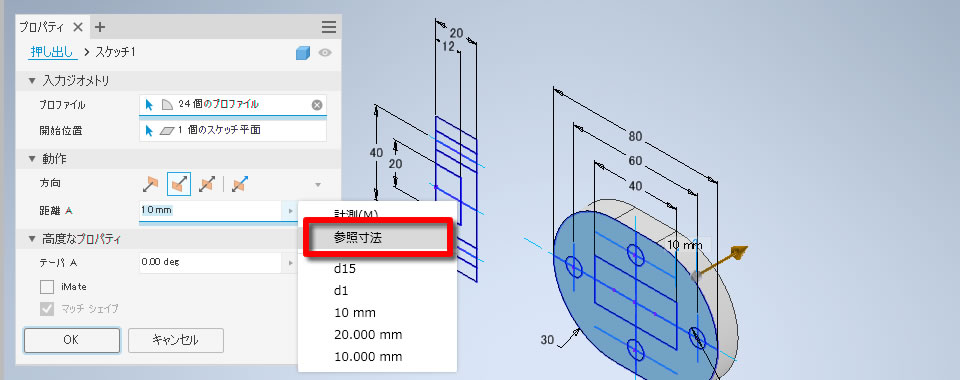
Task: Add a new panel tab with plus
Action: pyautogui.click(x=100, y=27)
